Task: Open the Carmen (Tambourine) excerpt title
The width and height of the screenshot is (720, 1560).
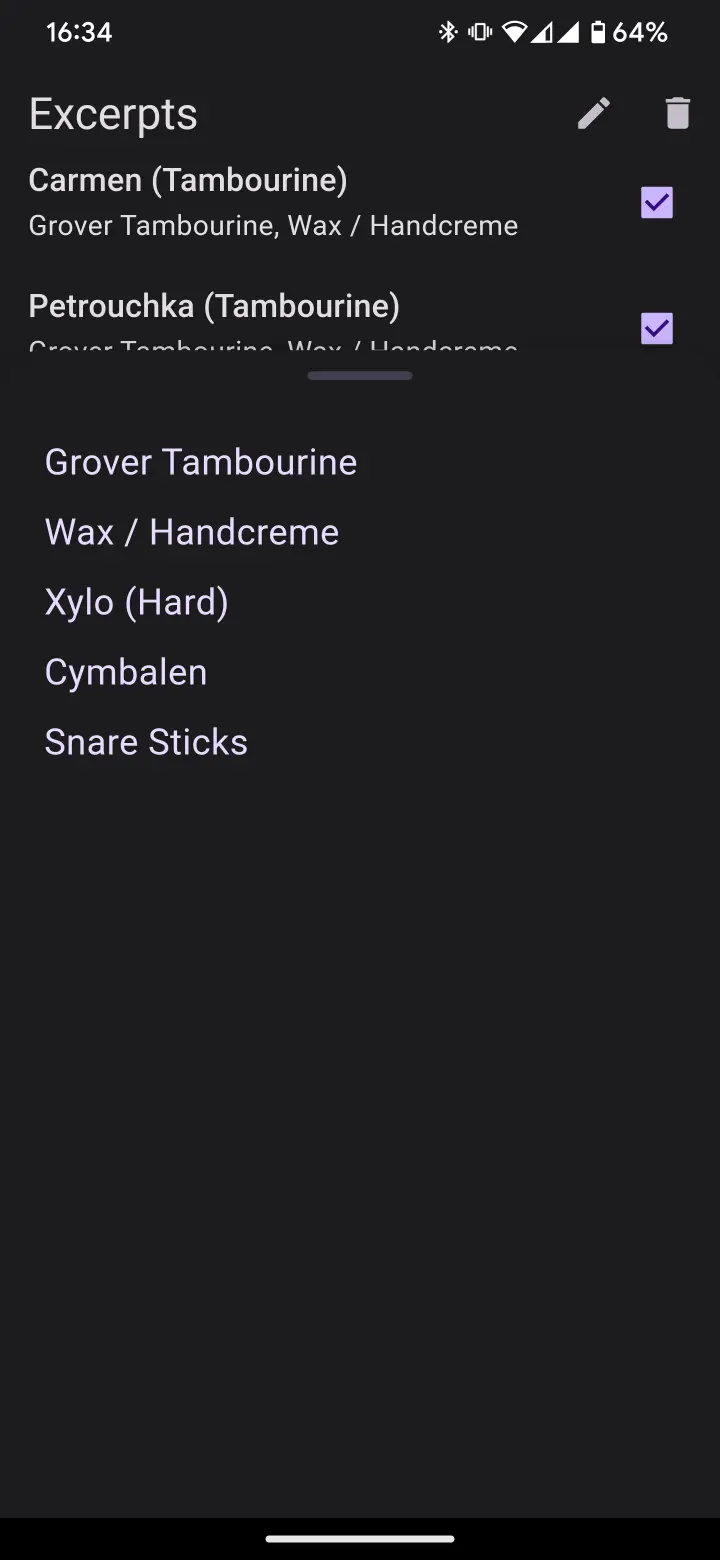Action: (188, 180)
